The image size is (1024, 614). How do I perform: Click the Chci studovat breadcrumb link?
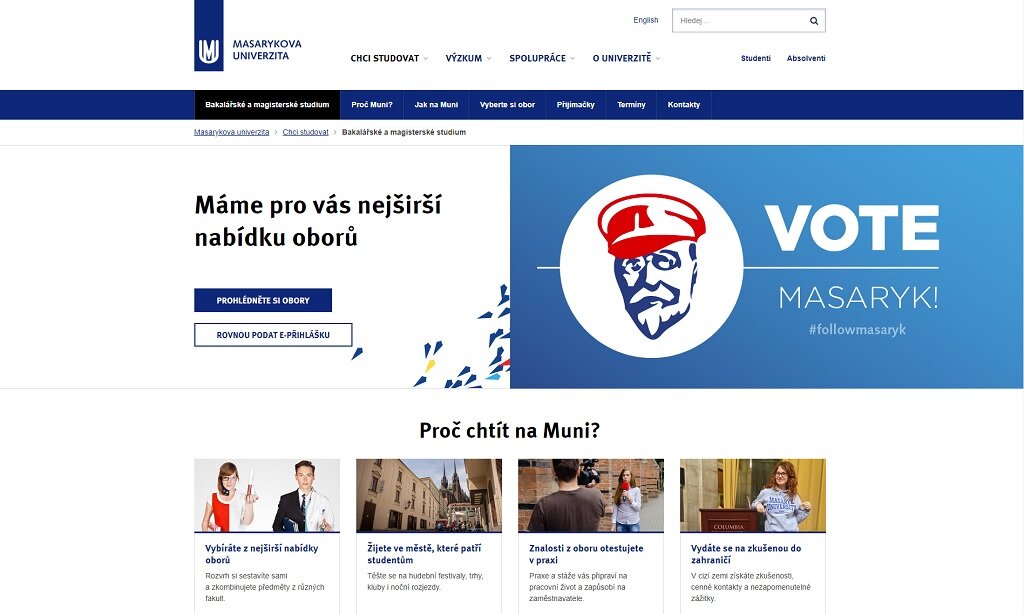click(306, 132)
